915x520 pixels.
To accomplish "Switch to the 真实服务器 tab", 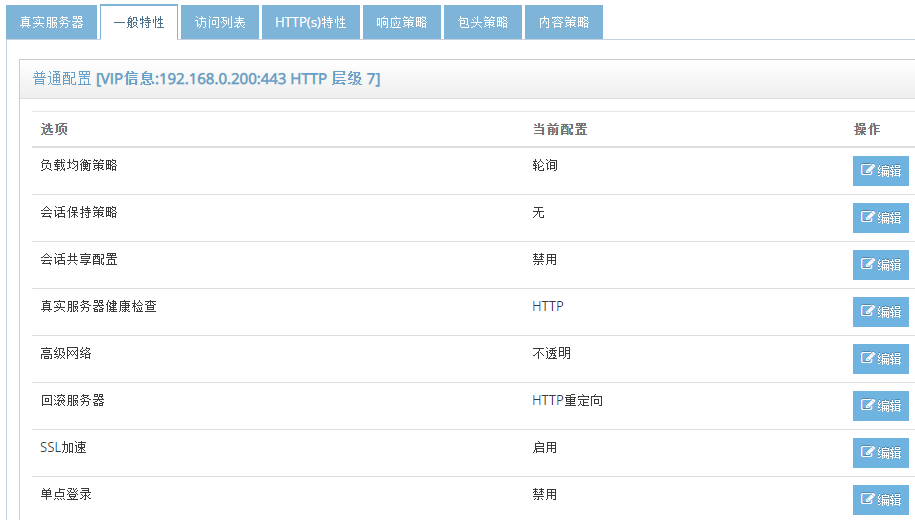I will (52, 22).
